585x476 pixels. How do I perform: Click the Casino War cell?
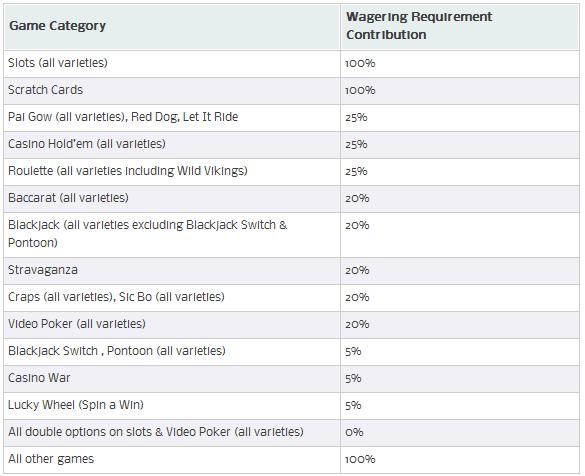point(172,379)
